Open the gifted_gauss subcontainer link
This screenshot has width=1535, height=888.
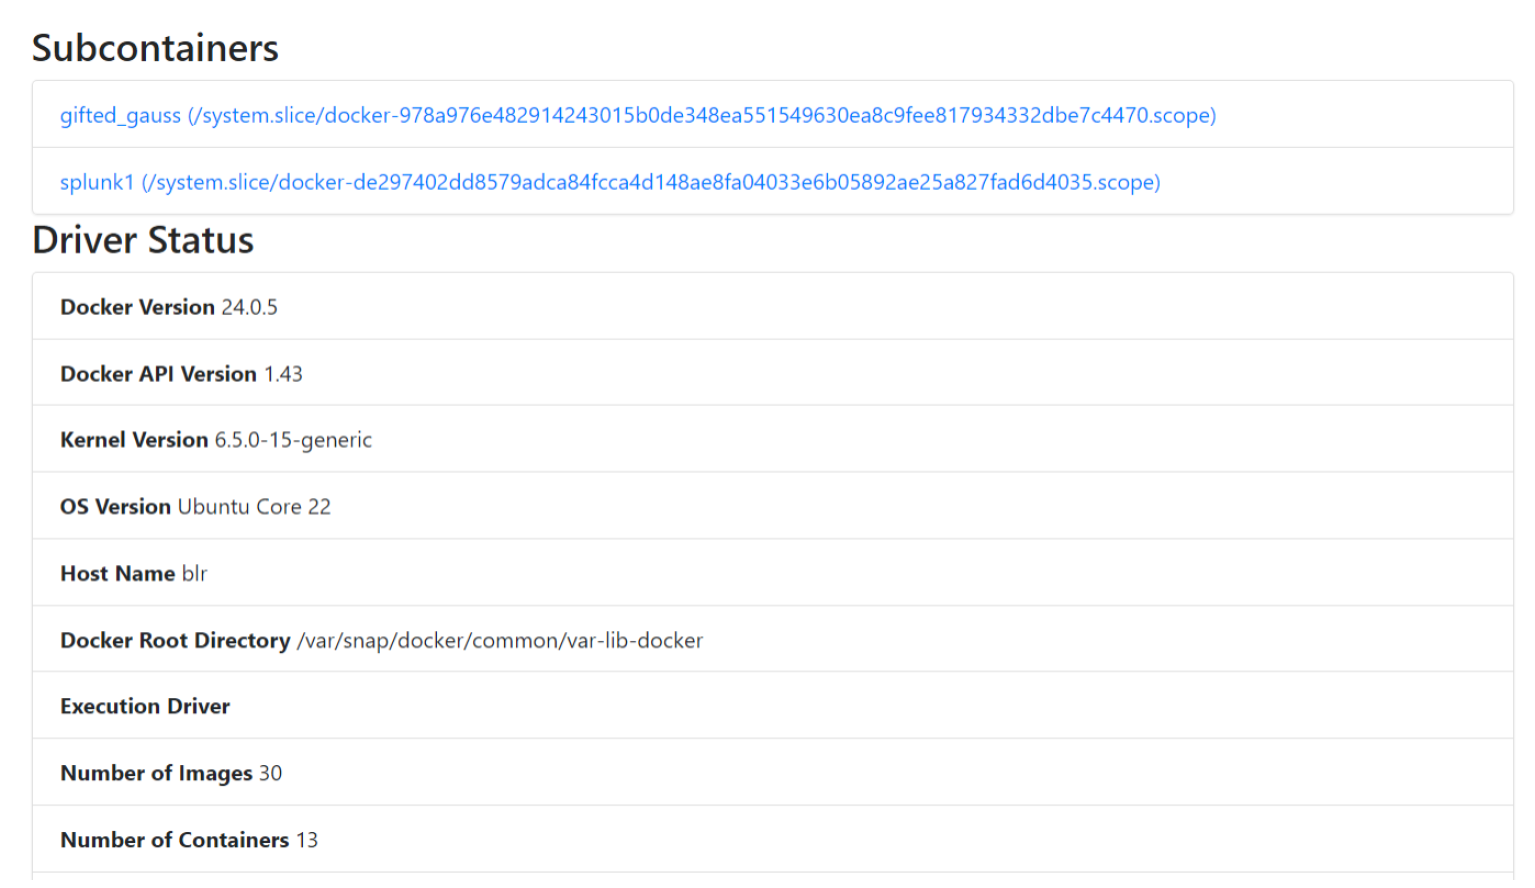point(637,115)
